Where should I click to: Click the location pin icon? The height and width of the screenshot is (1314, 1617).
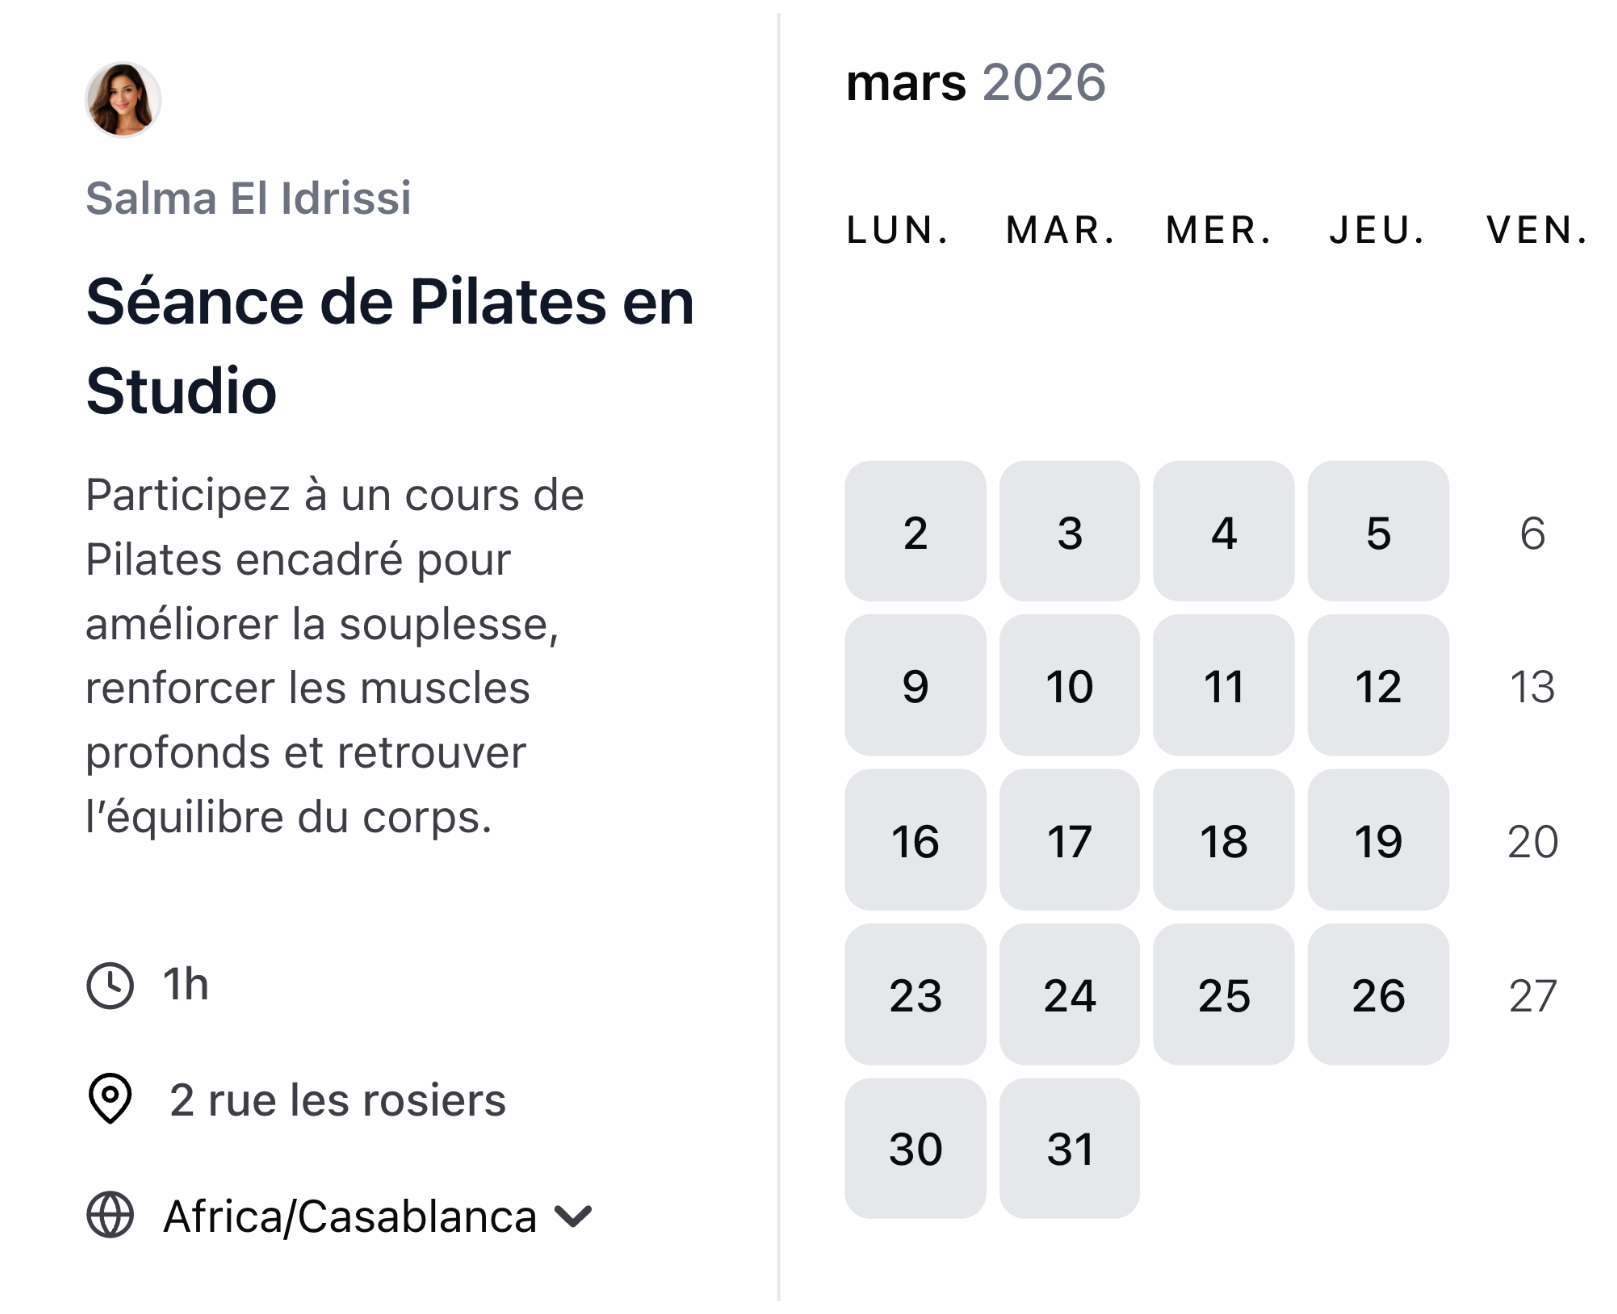[110, 1100]
